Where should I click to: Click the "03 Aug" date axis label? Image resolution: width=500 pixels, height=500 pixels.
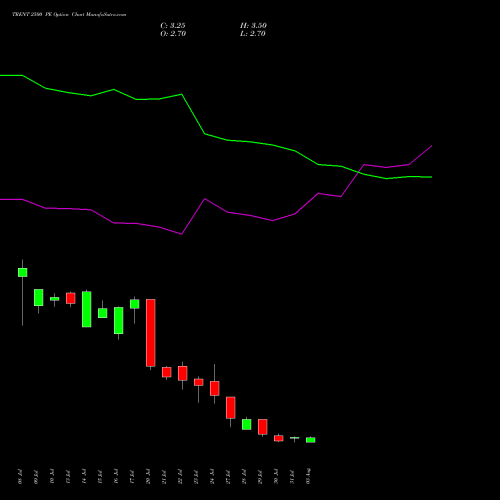click(x=308, y=476)
